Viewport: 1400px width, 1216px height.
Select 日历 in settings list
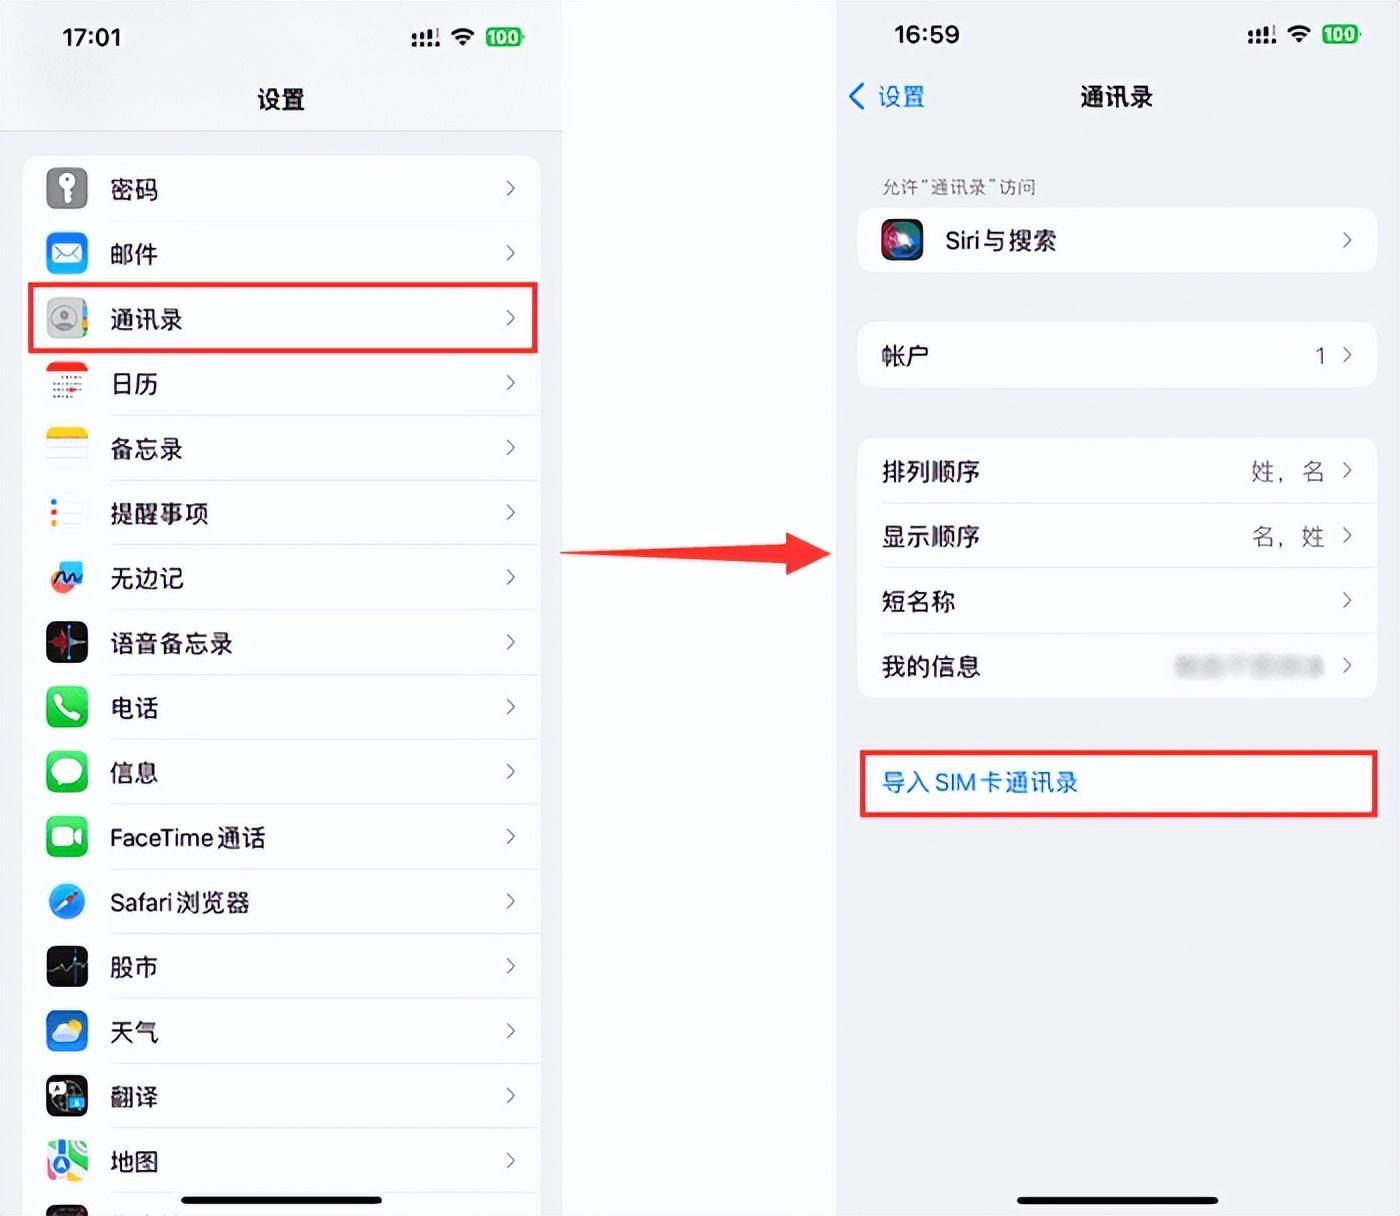point(282,383)
